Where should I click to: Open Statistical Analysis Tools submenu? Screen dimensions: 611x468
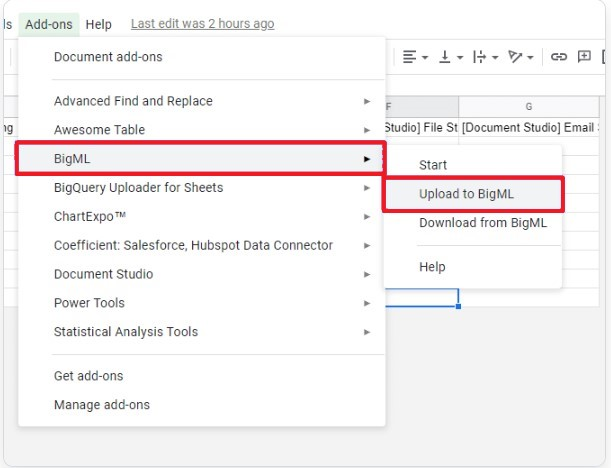[202, 332]
